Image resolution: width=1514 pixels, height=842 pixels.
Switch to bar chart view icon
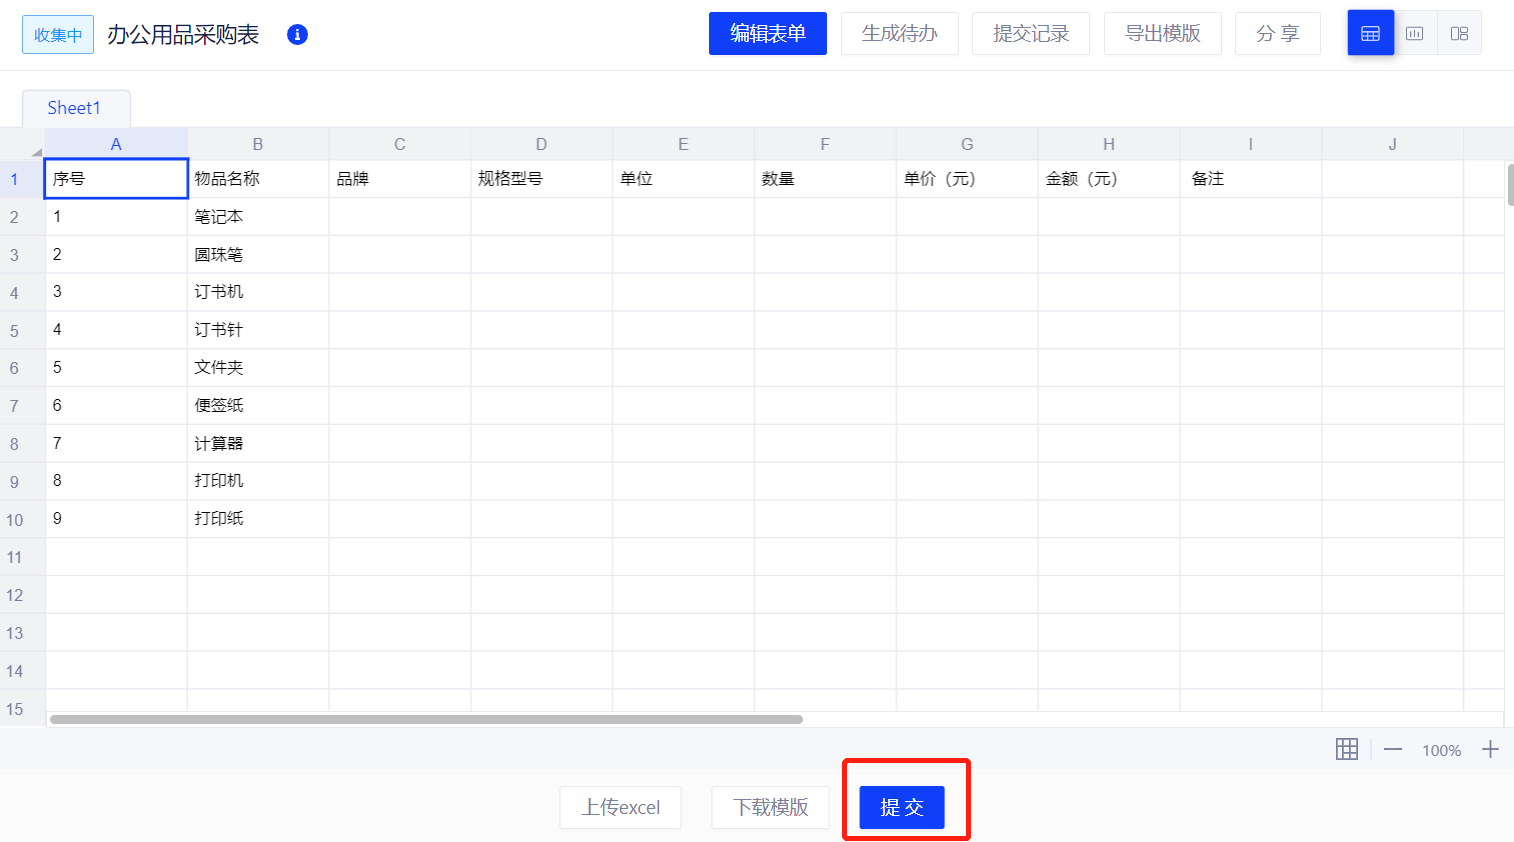[1414, 34]
